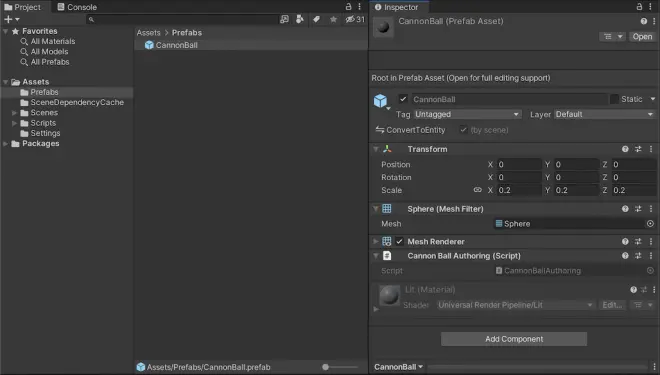Select the Project tab
The image size is (660, 375).
click(x=23, y=7)
